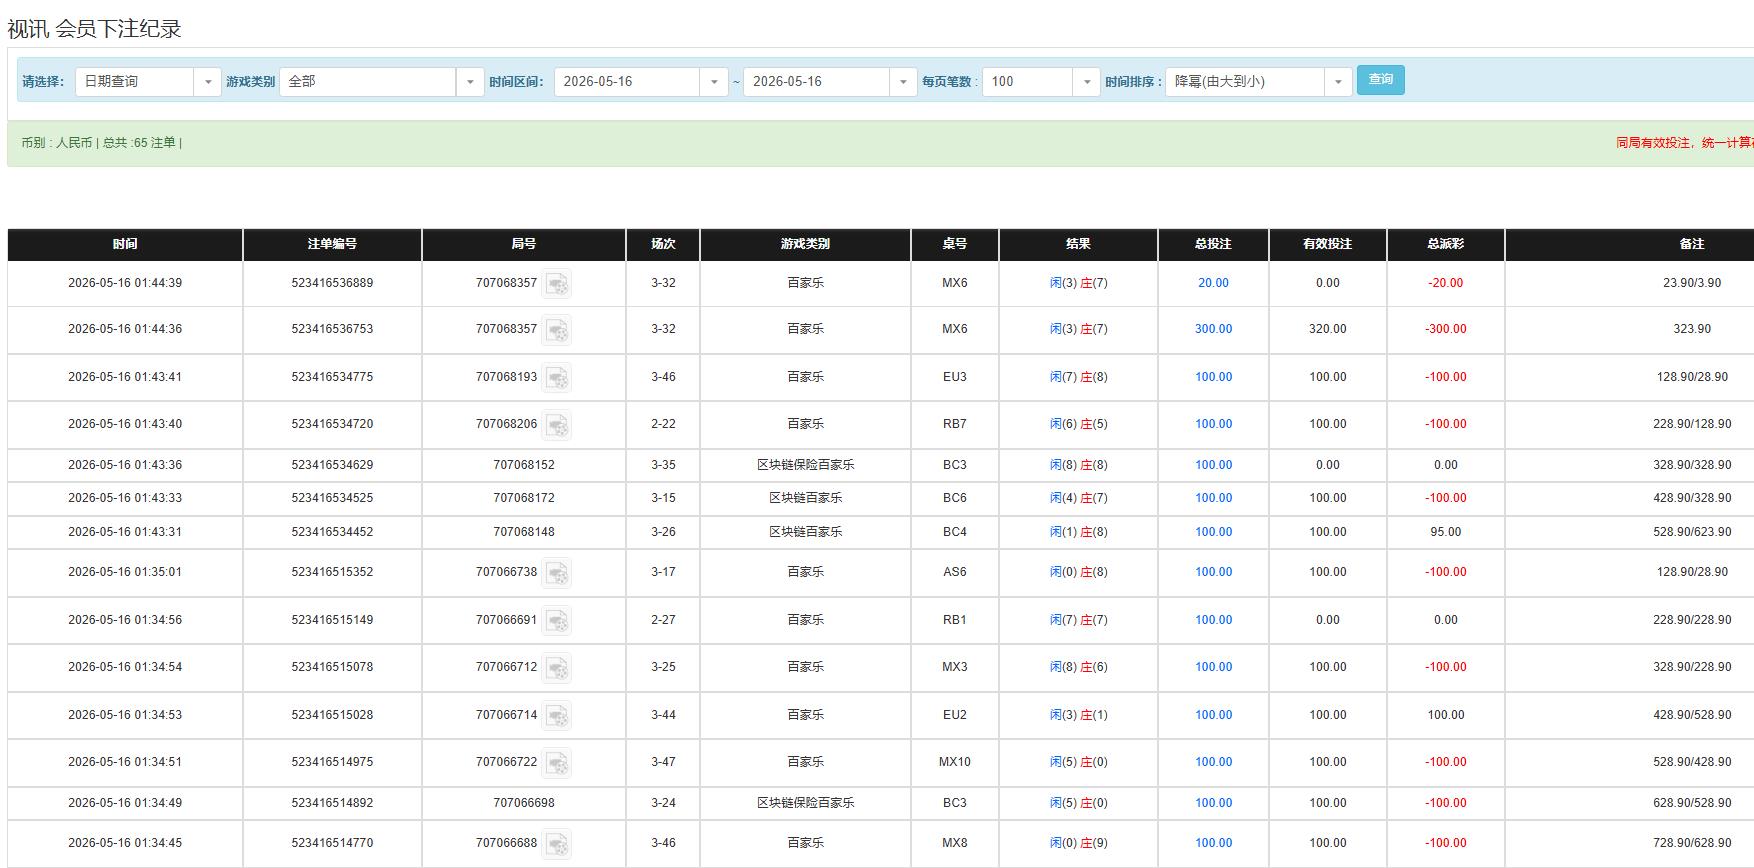Click payout -300.00 cell
This screenshot has width=1754, height=868.
point(1446,329)
